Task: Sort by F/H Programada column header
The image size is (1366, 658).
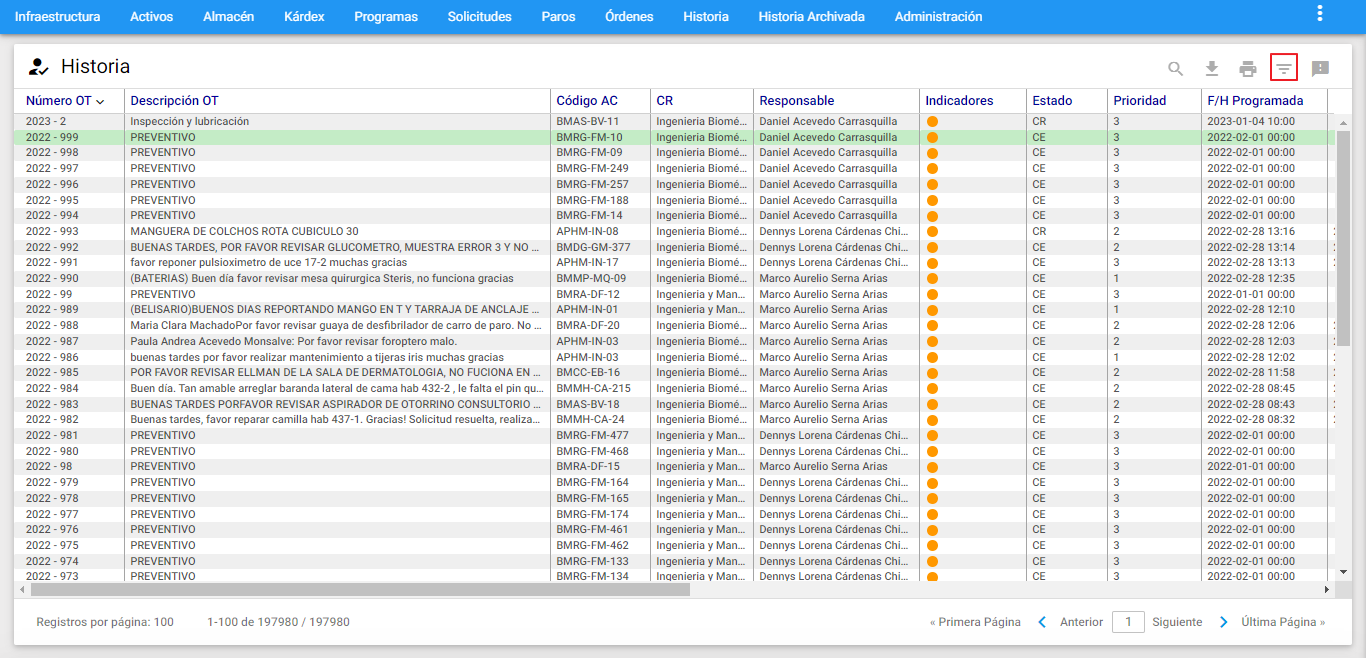Action: [x=1255, y=101]
